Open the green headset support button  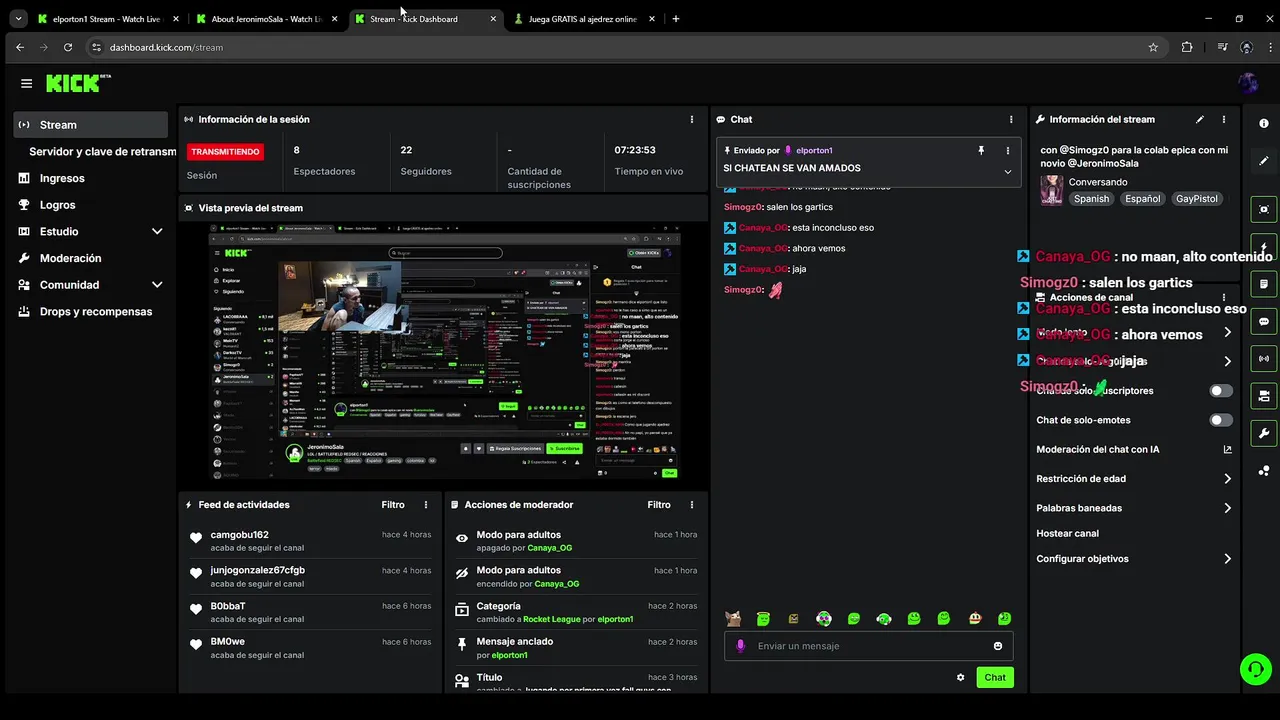1255,669
